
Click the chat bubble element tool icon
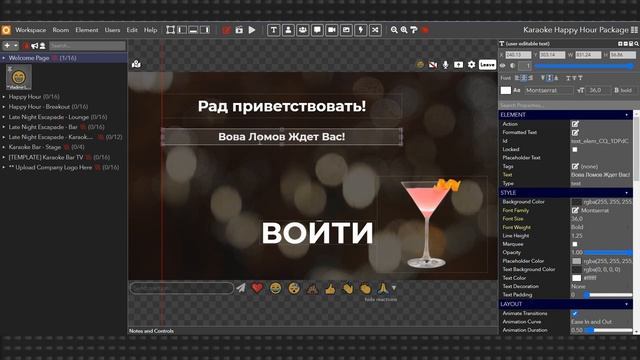point(317,30)
